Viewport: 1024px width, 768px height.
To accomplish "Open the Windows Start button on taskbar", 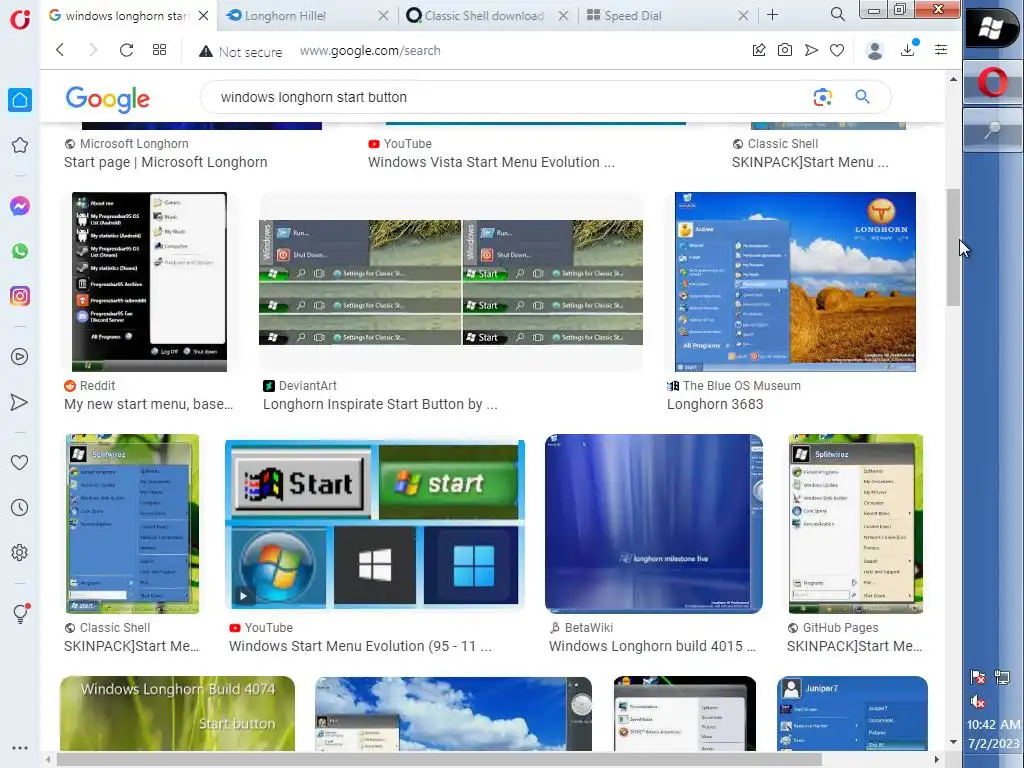I will (x=992, y=27).
